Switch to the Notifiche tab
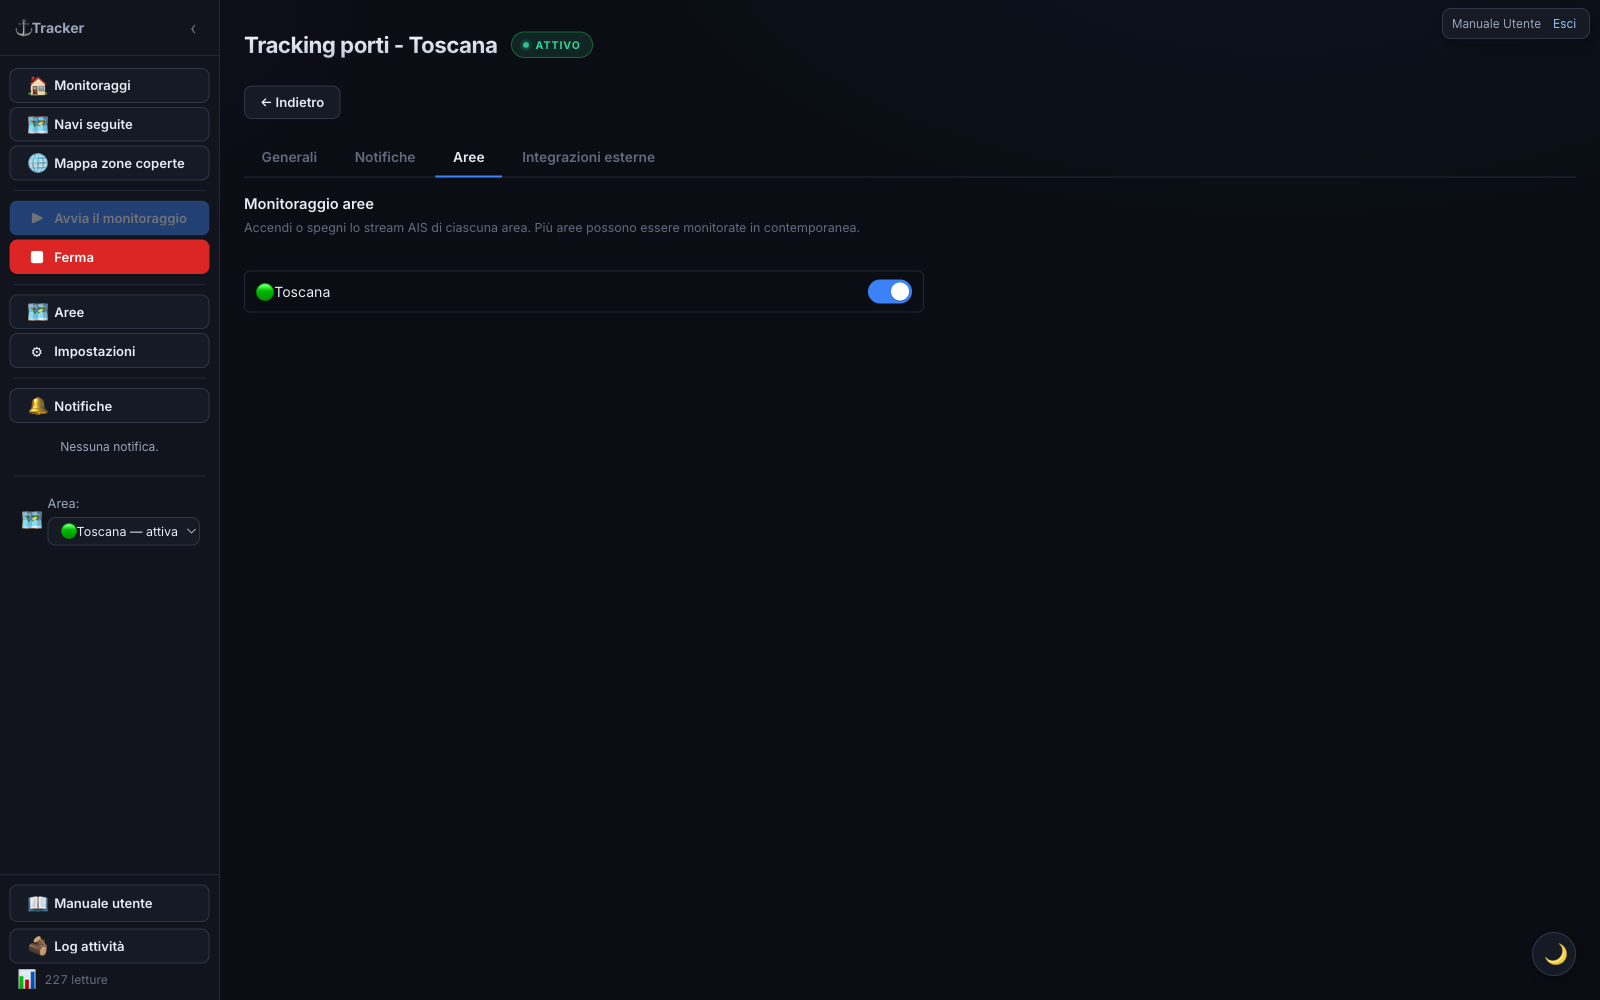Screen dimensions: 1600x1000 pyautogui.click(x=385, y=157)
